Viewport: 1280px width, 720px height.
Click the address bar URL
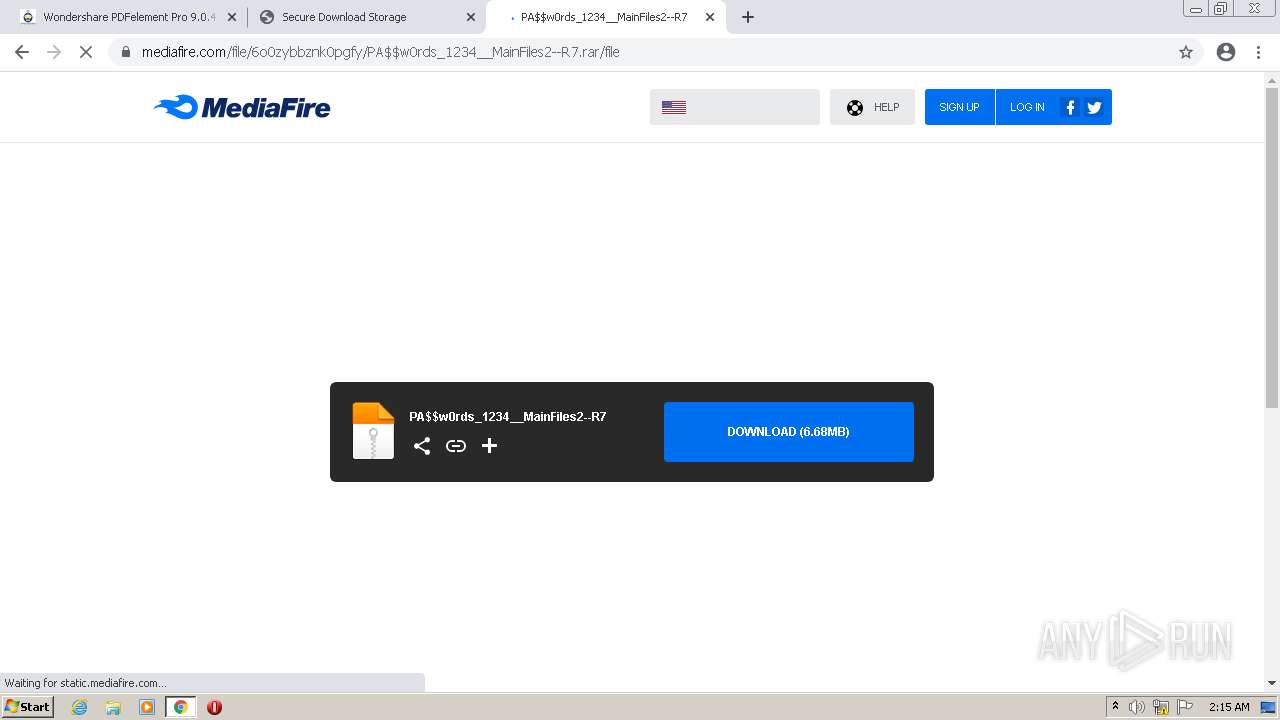pos(380,52)
